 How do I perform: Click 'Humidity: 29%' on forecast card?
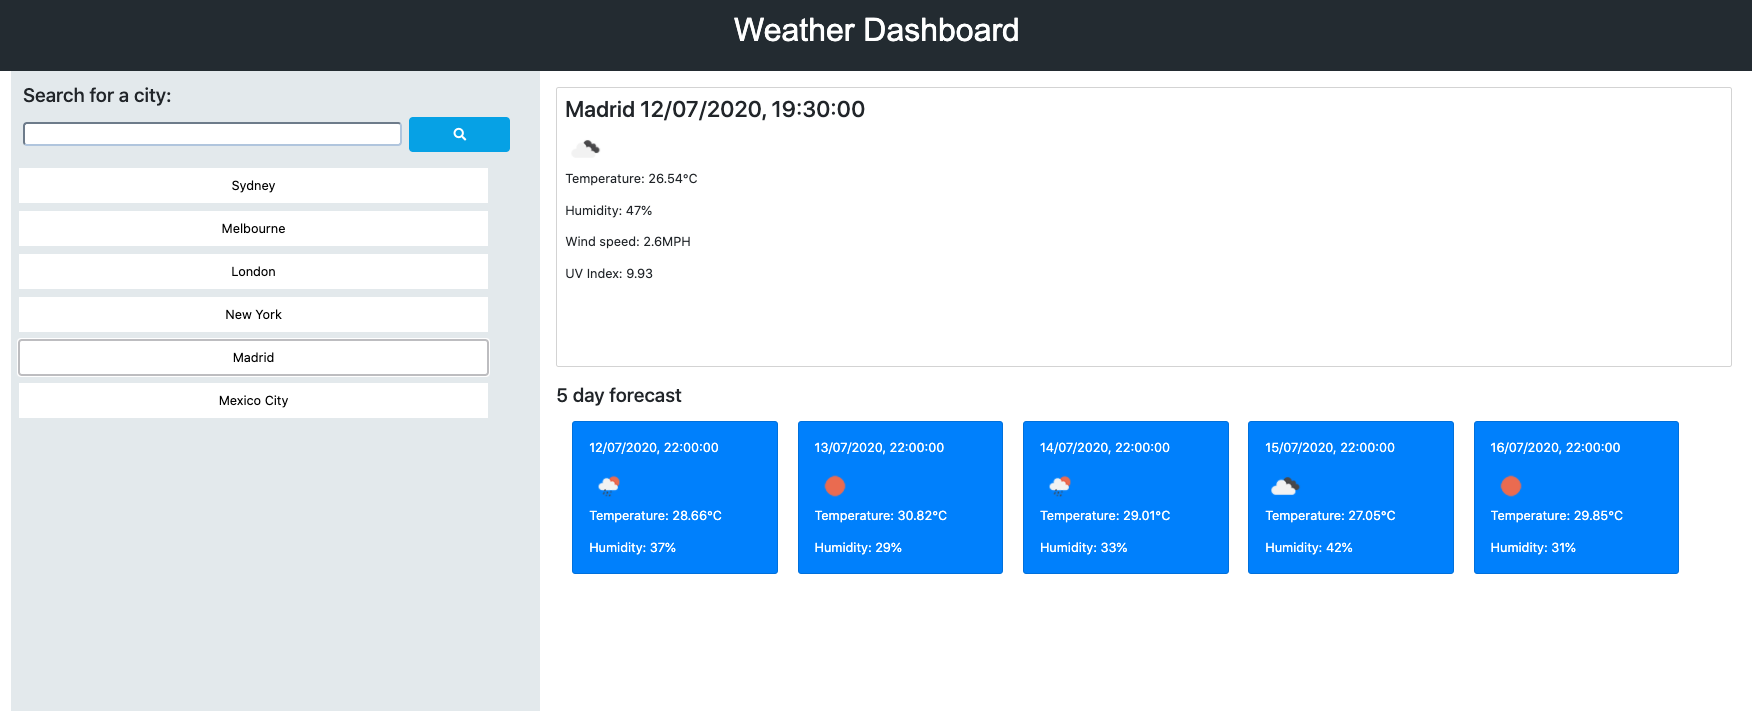(x=858, y=548)
